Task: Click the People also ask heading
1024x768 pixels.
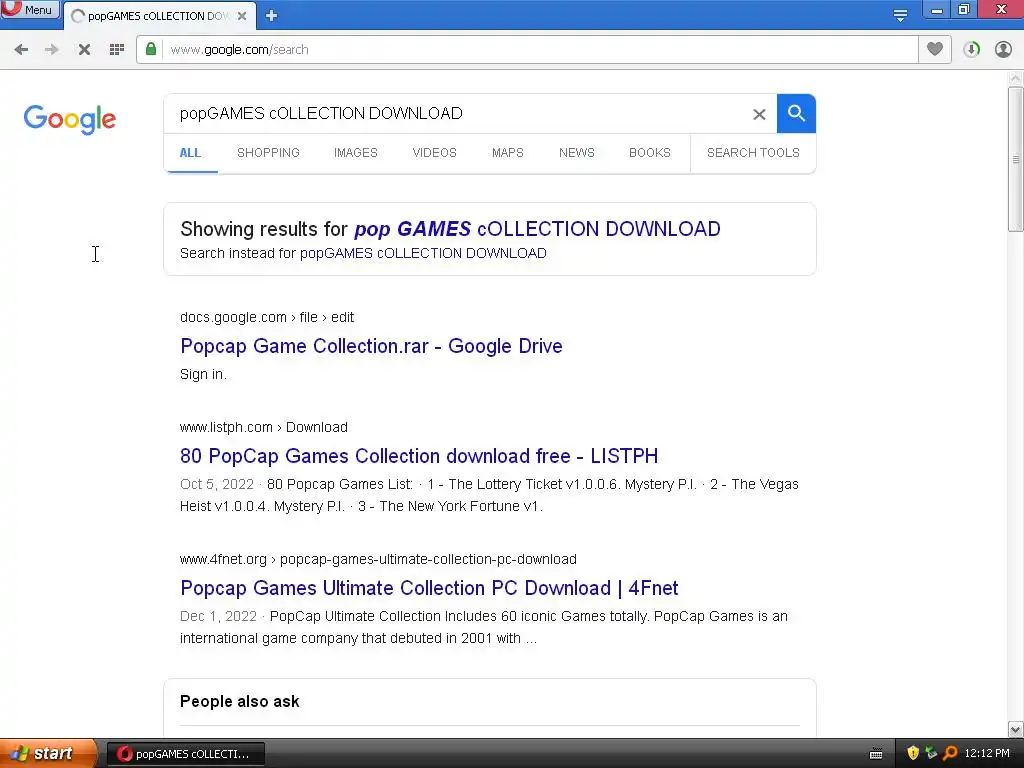Action: tap(240, 701)
